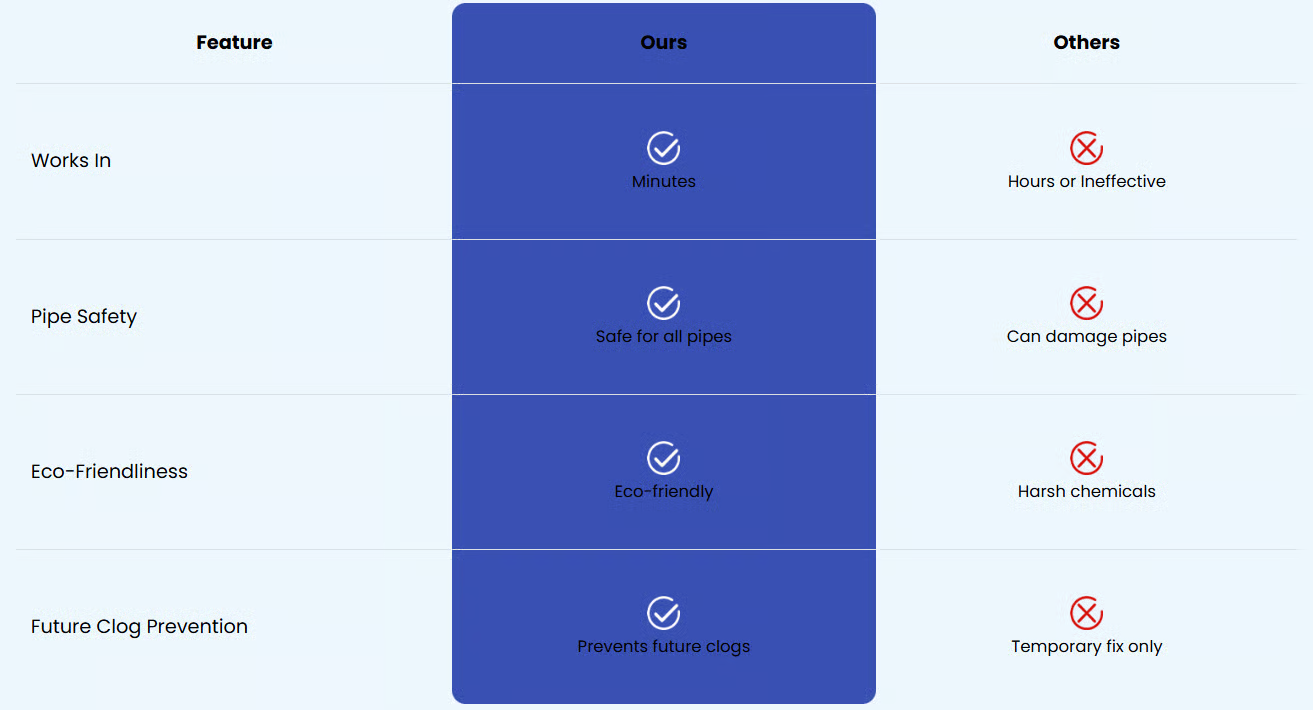
Task: Select the Feature column header
Action: click(x=234, y=42)
